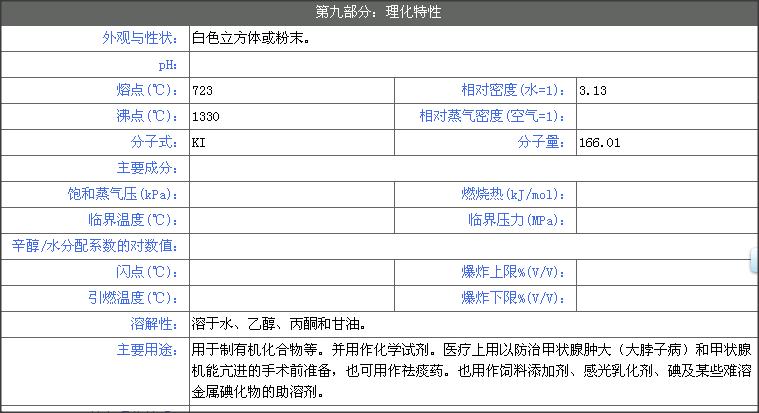Select the molecular formula KI
The image size is (759, 413).
(198, 143)
